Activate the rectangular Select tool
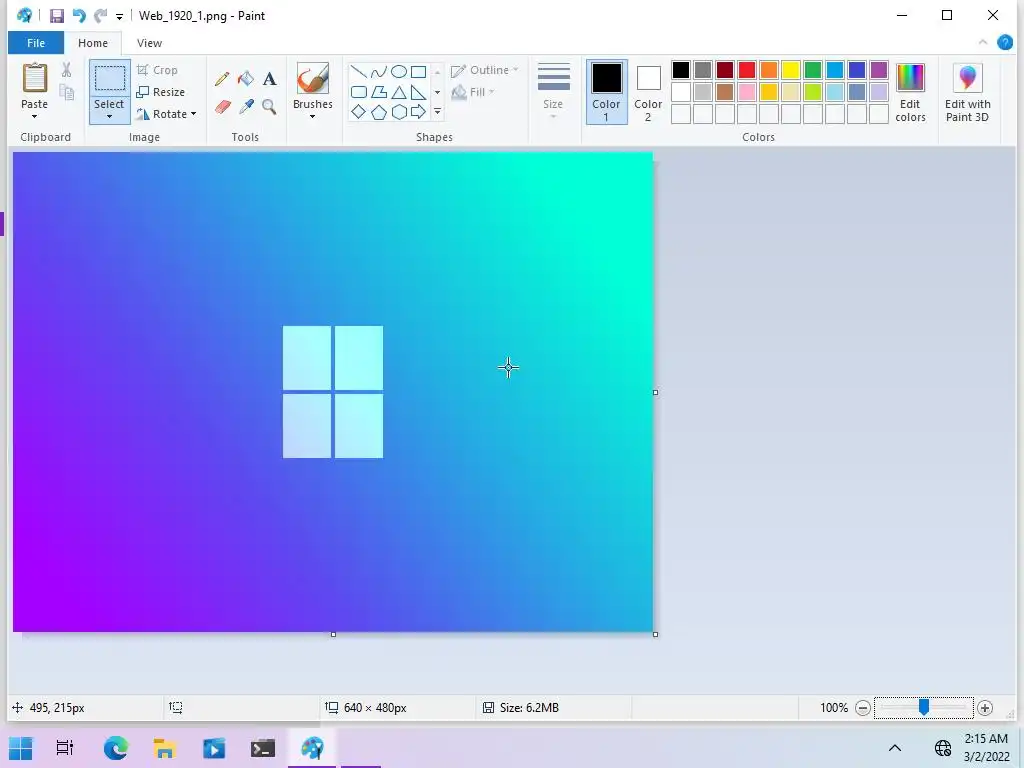This screenshot has width=1024, height=768. [110, 78]
